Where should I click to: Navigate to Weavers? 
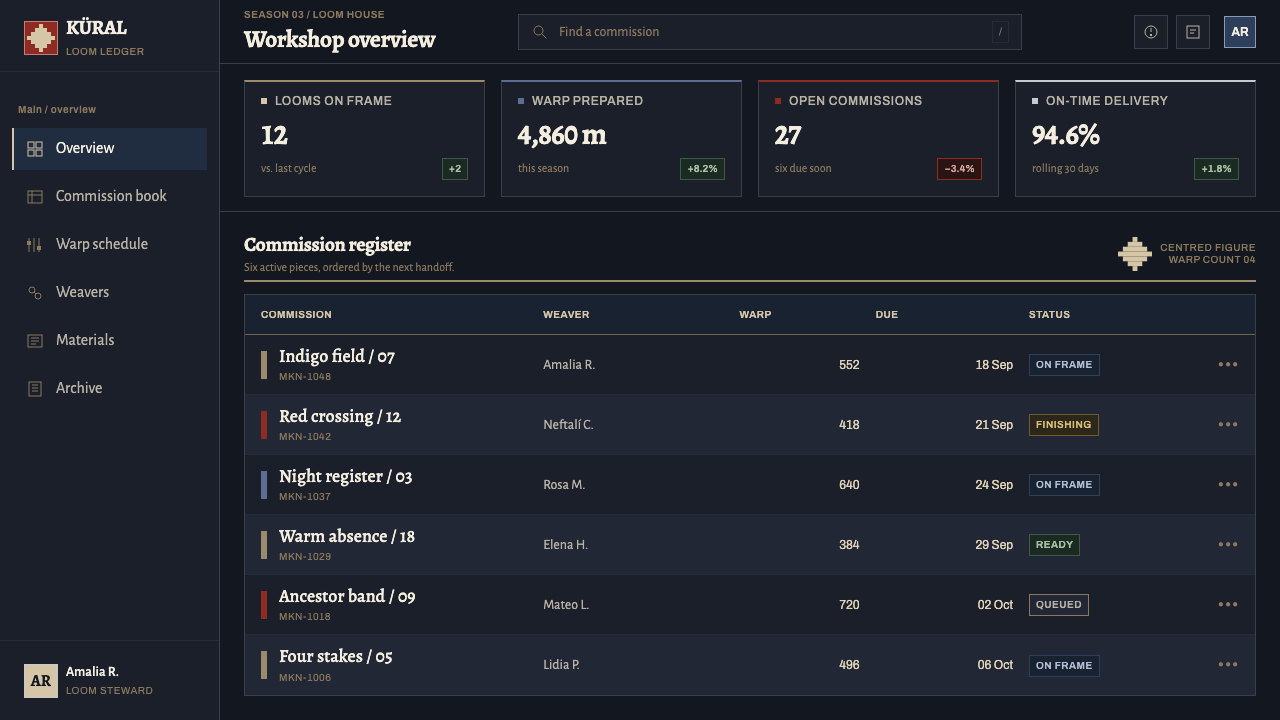coord(110,293)
